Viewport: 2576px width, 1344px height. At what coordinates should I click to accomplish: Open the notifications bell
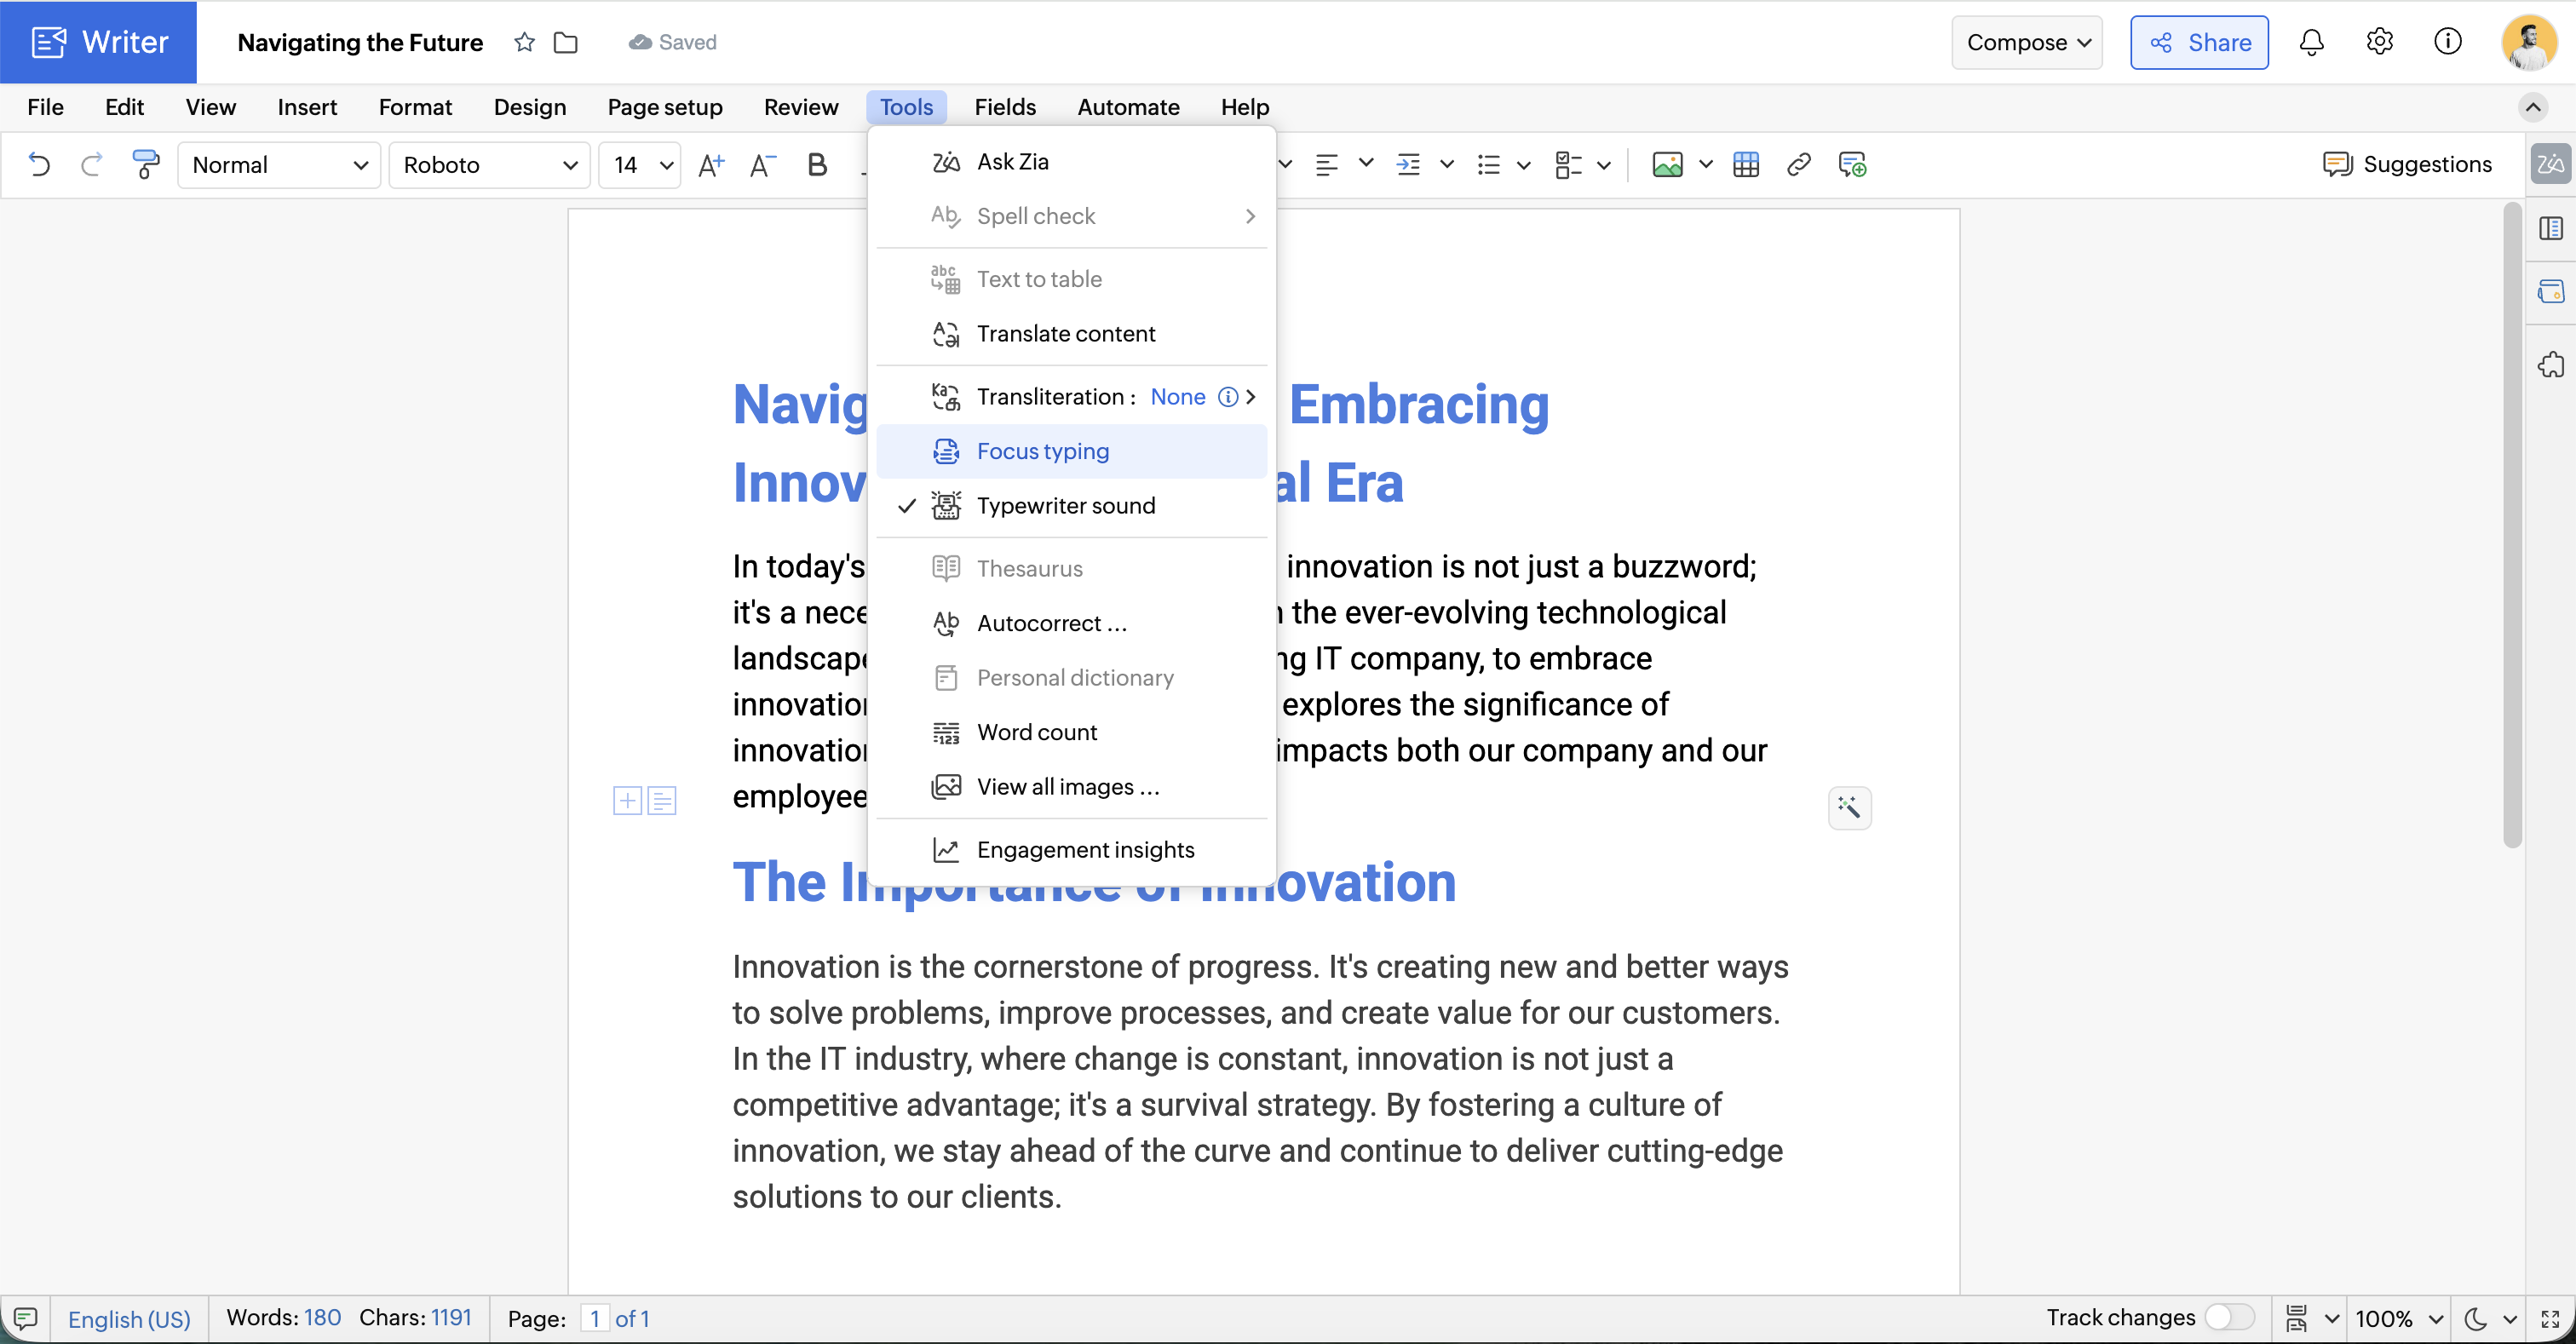point(2311,42)
